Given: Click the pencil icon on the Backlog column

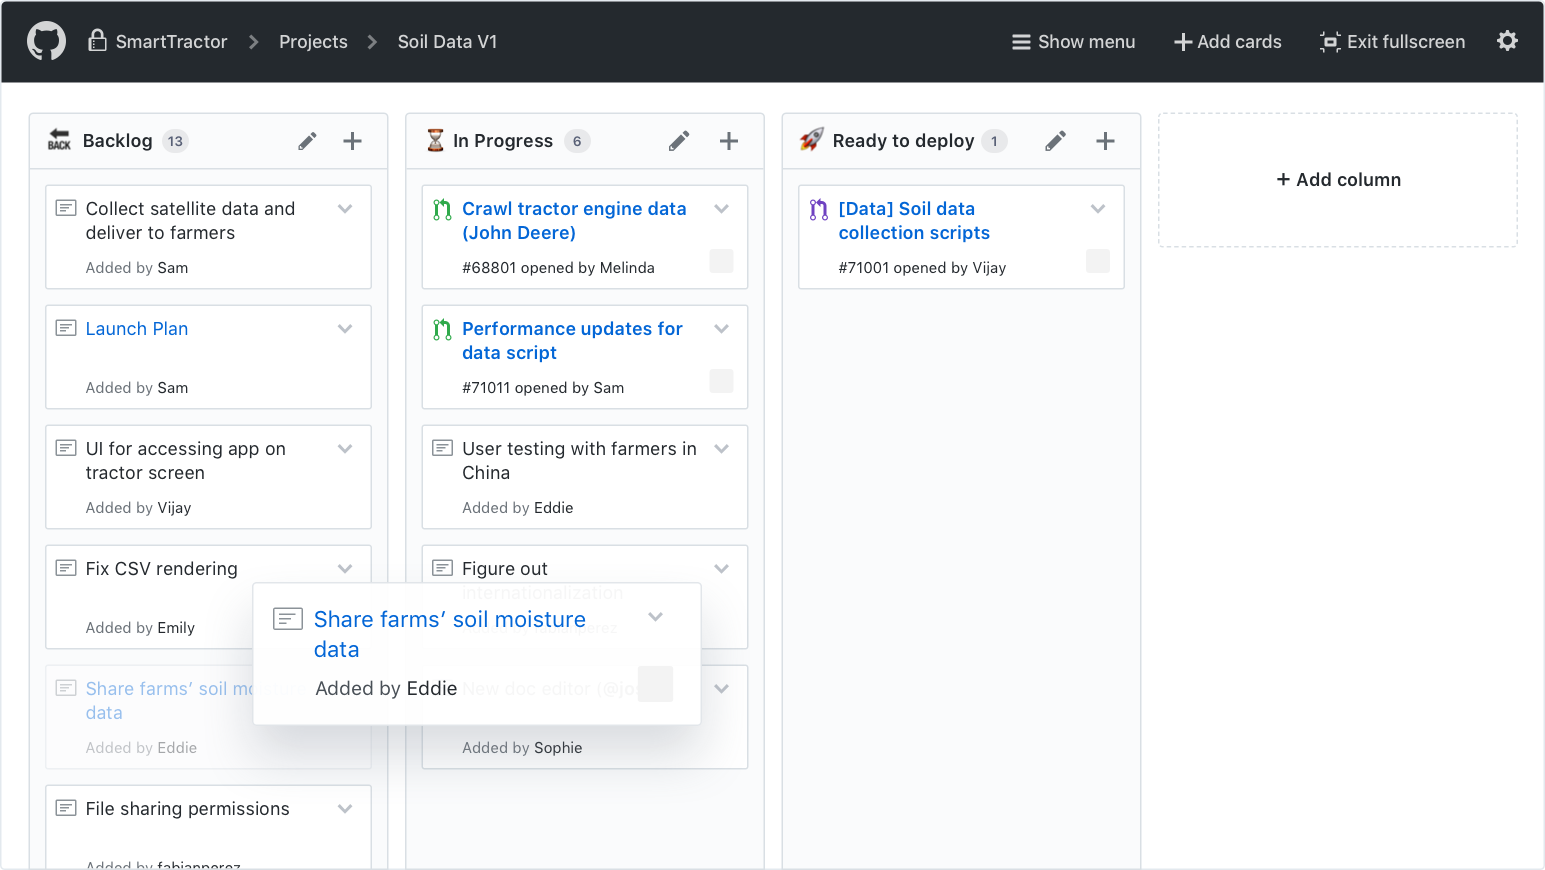Looking at the screenshot, I should point(307,141).
